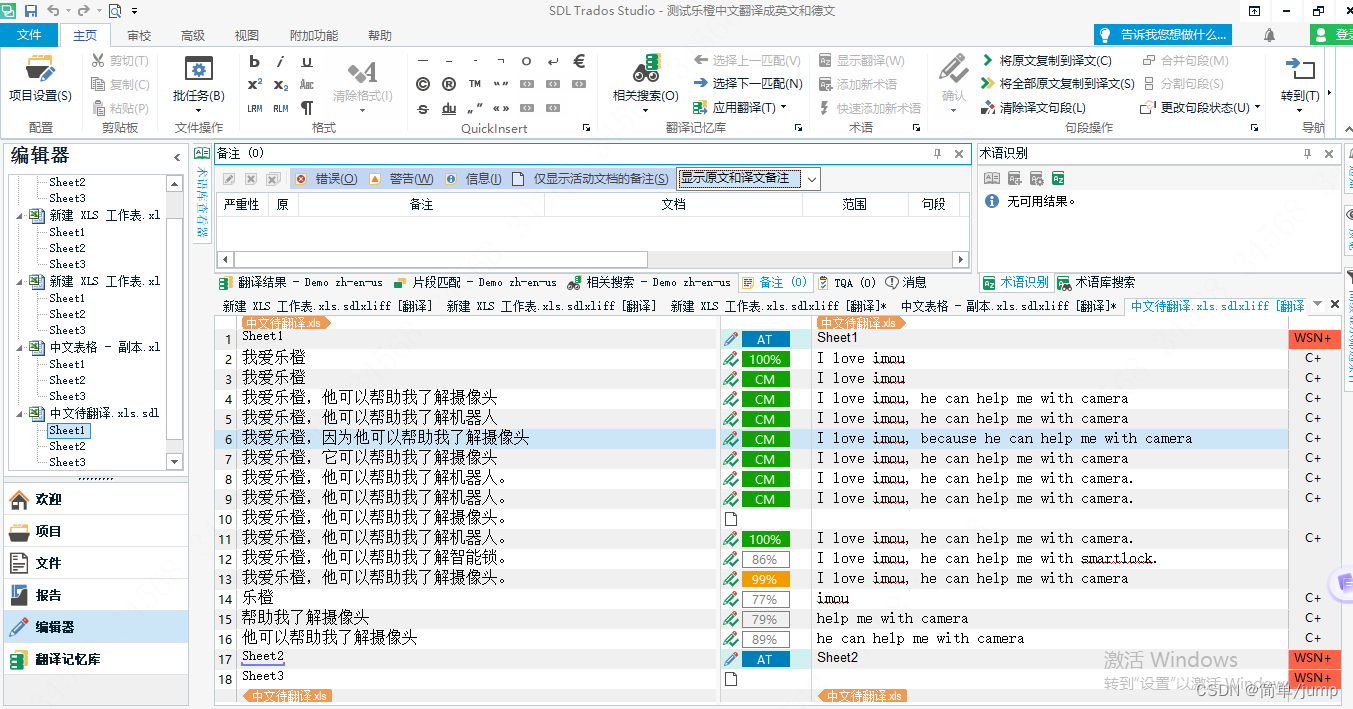This screenshot has width=1353, height=709.
Task: Apply superscript x² formatting
Action: [x=255, y=85]
